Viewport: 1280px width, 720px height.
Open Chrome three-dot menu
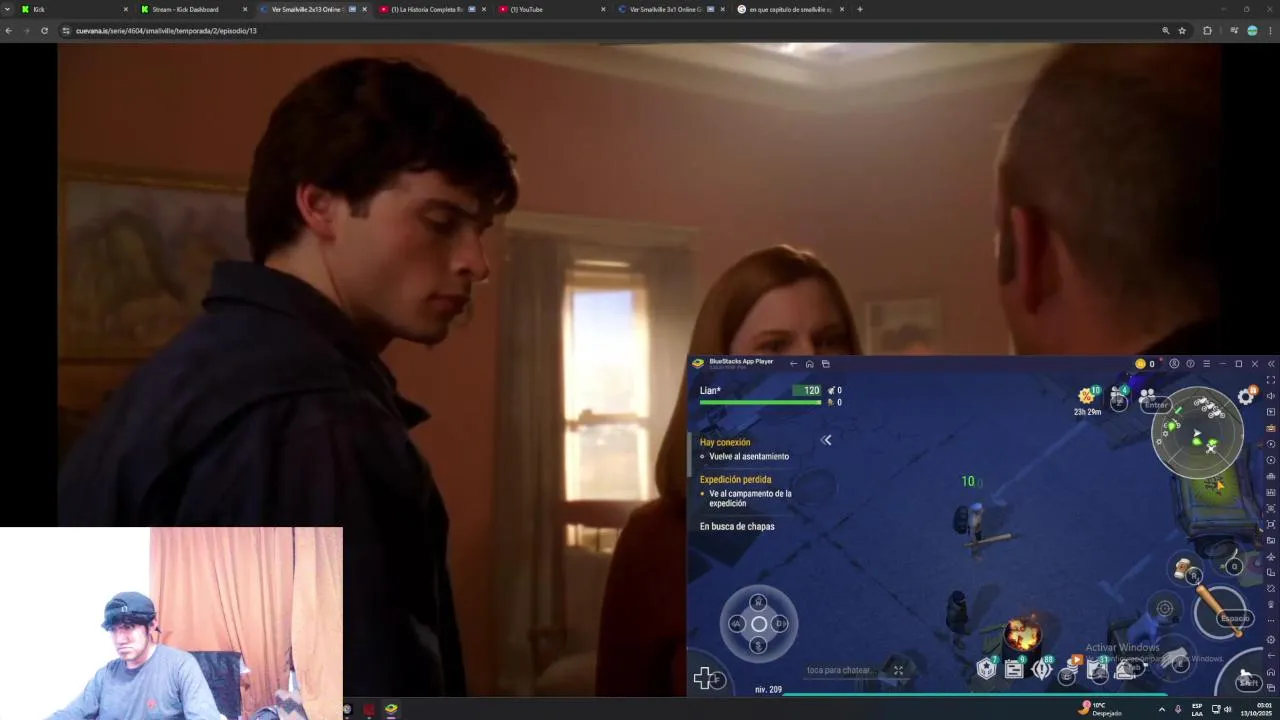tap(1270, 31)
